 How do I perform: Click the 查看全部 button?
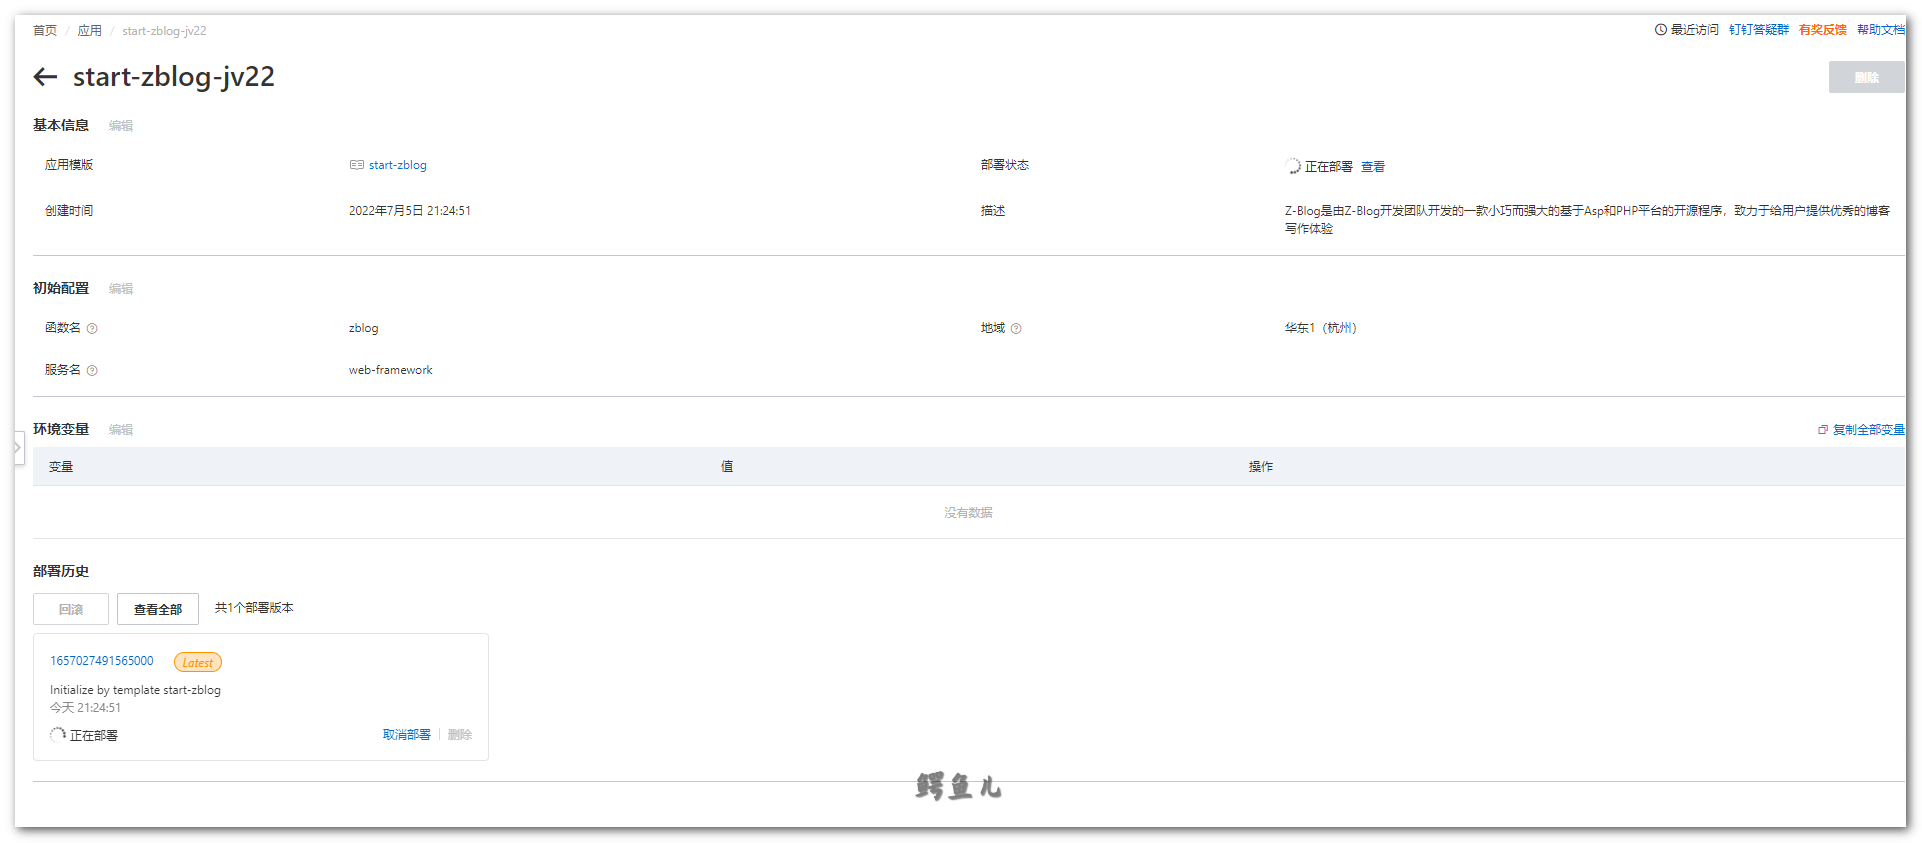[x=158, y=609]
